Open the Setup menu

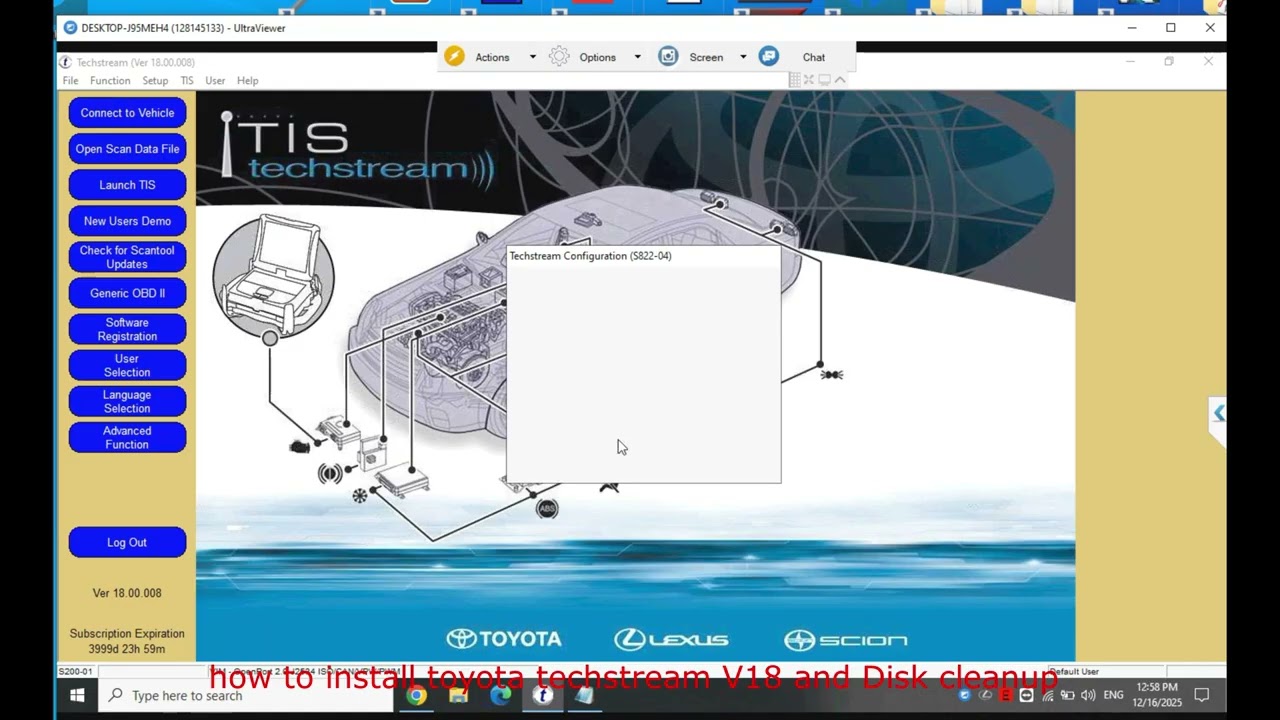155,81
